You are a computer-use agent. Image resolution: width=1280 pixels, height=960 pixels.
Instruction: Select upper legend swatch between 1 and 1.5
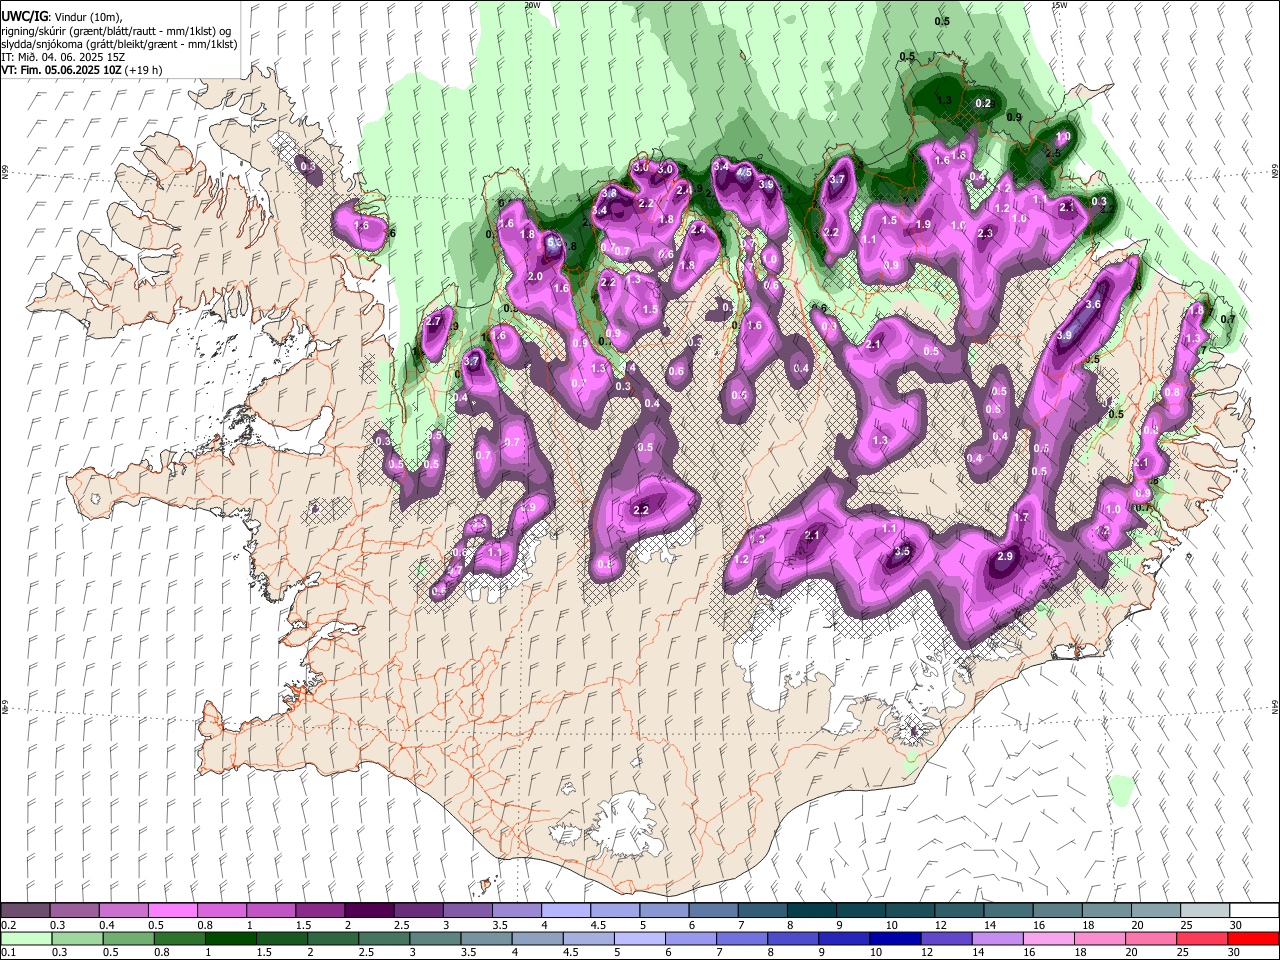click(x=271, y=910)
